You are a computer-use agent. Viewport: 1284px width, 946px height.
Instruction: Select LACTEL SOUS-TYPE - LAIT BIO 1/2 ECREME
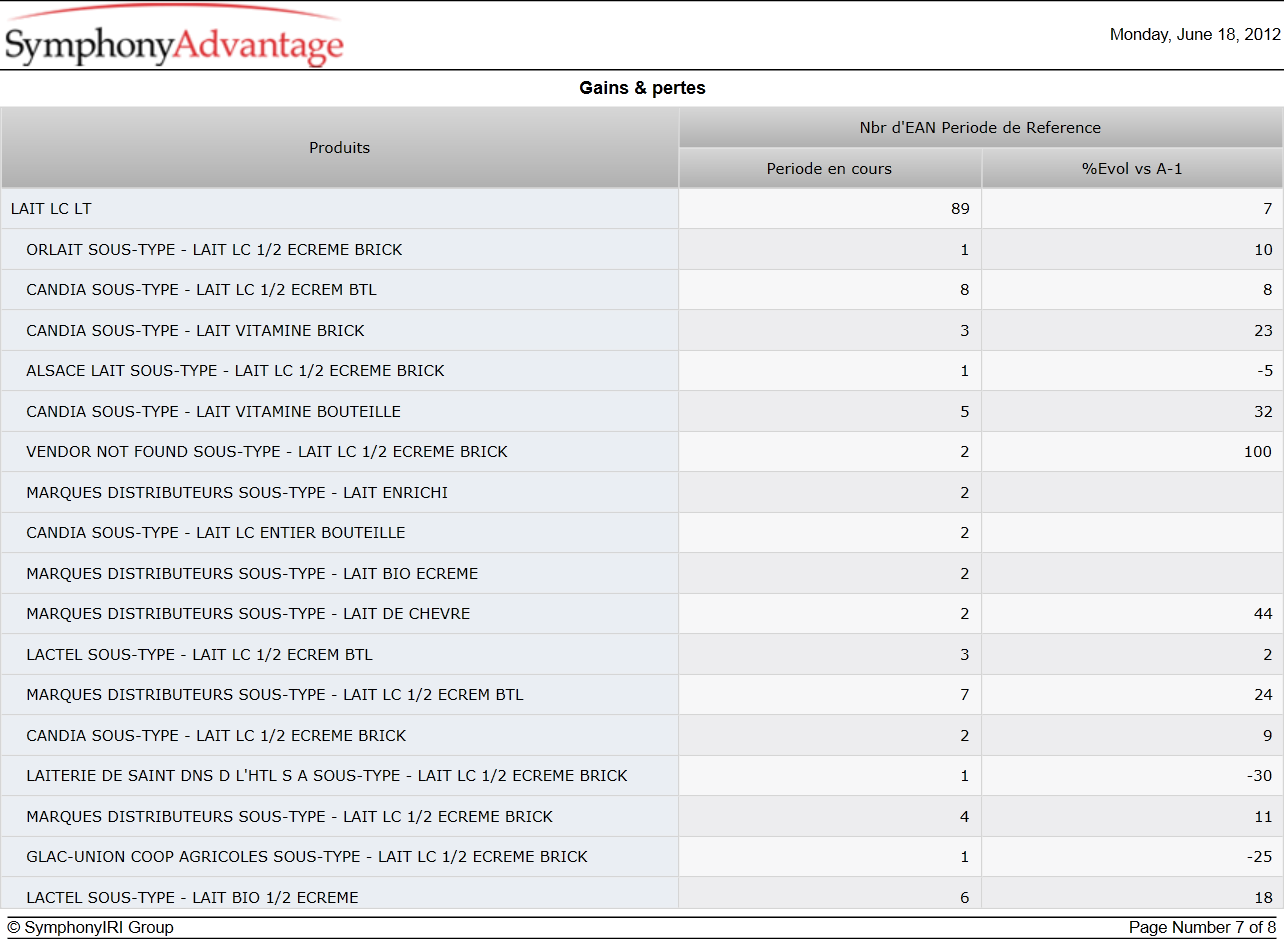coord(192,898)
